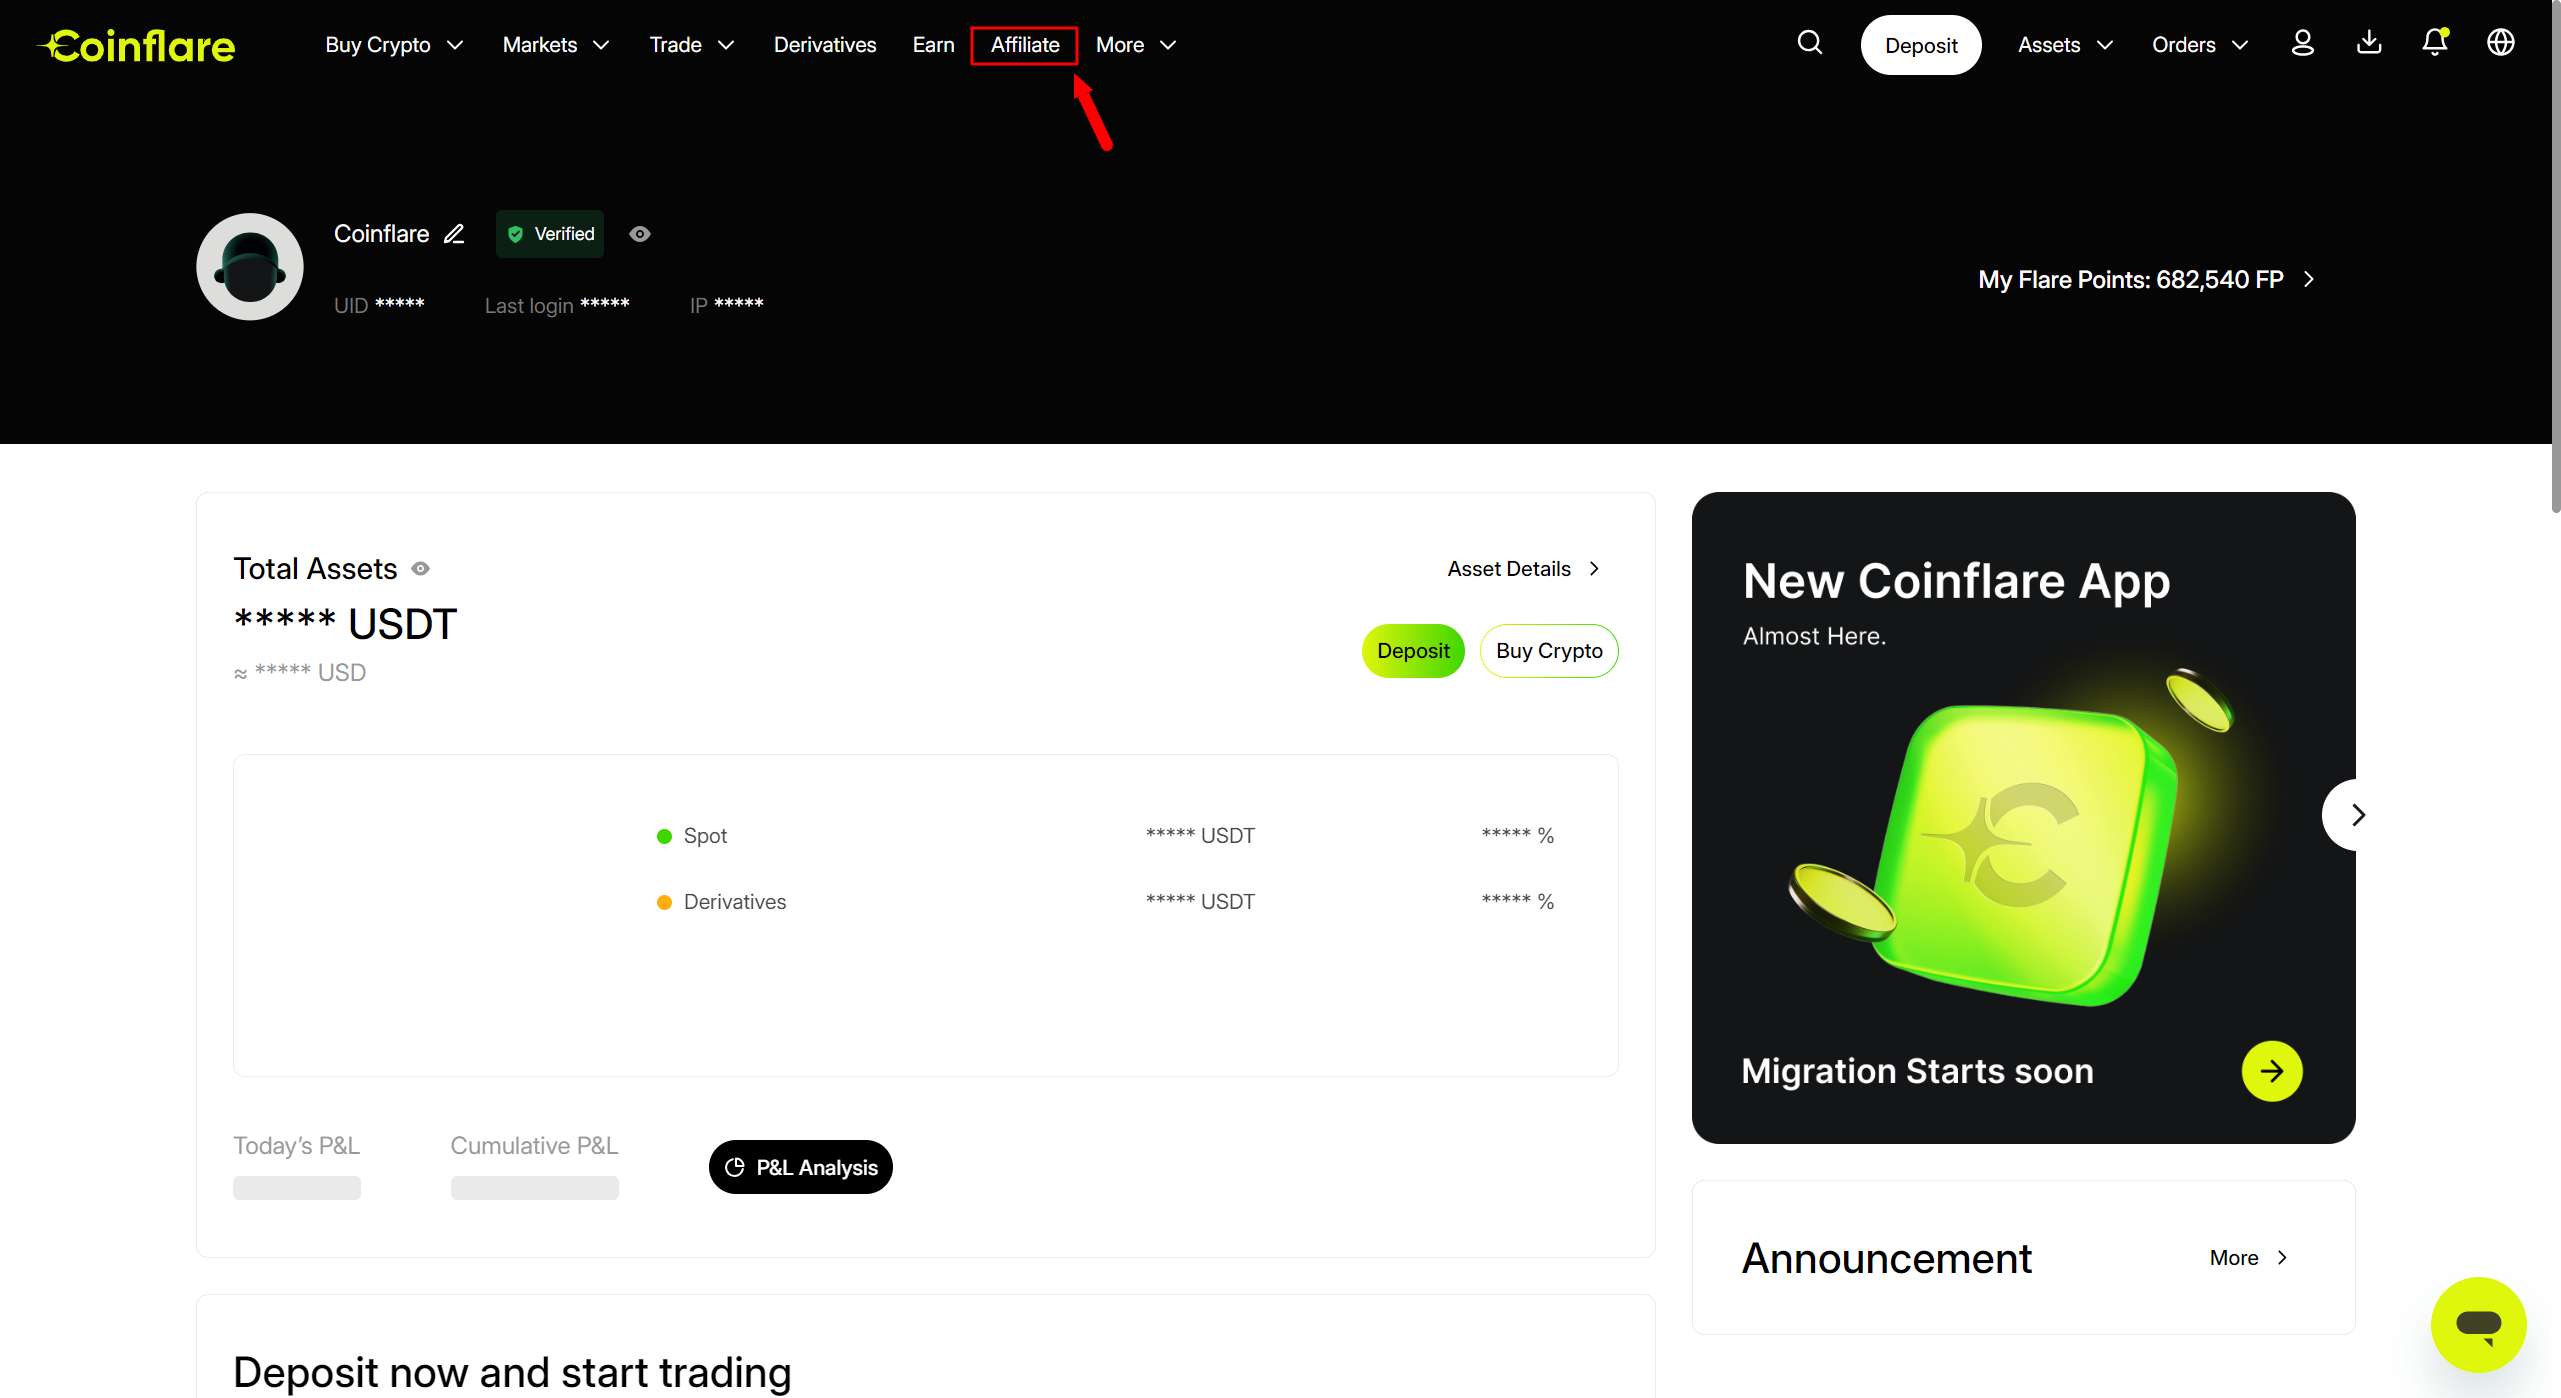Open the live chat bubble
2561x1398 pixels.
pyautogui.click(x=2478, y=1324)
